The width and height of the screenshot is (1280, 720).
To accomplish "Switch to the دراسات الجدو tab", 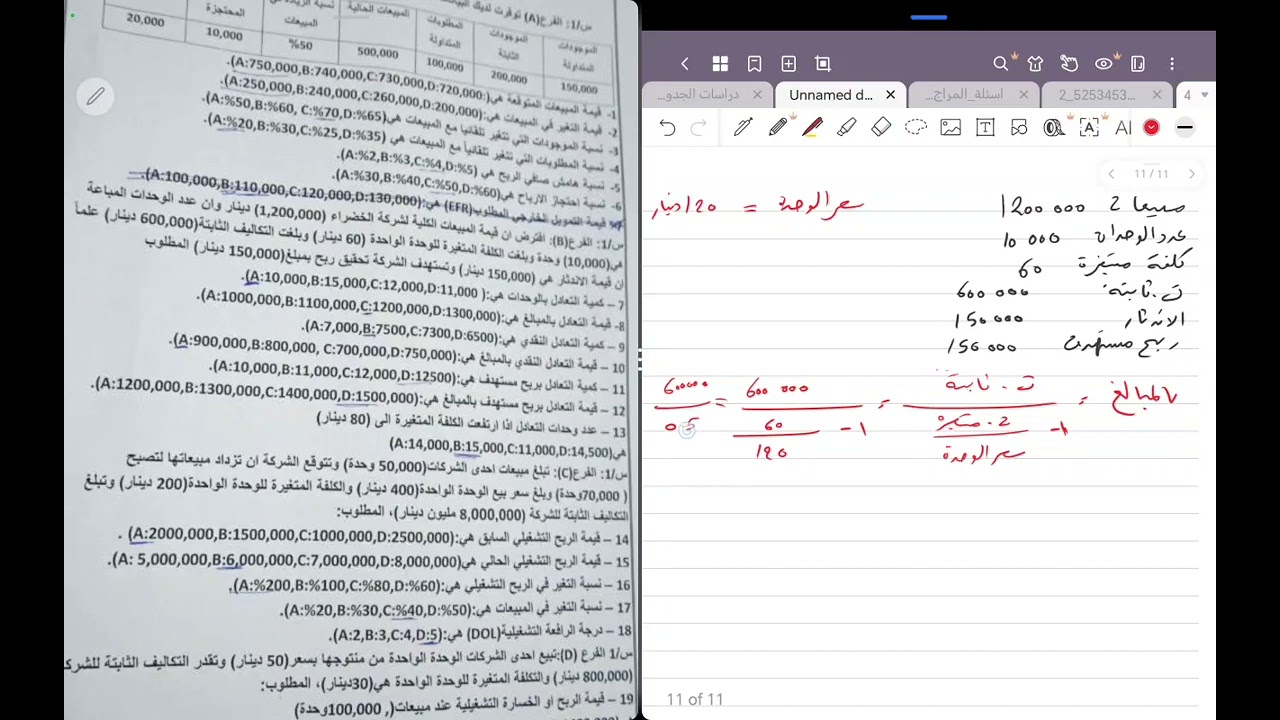I will tap(697, 95).
